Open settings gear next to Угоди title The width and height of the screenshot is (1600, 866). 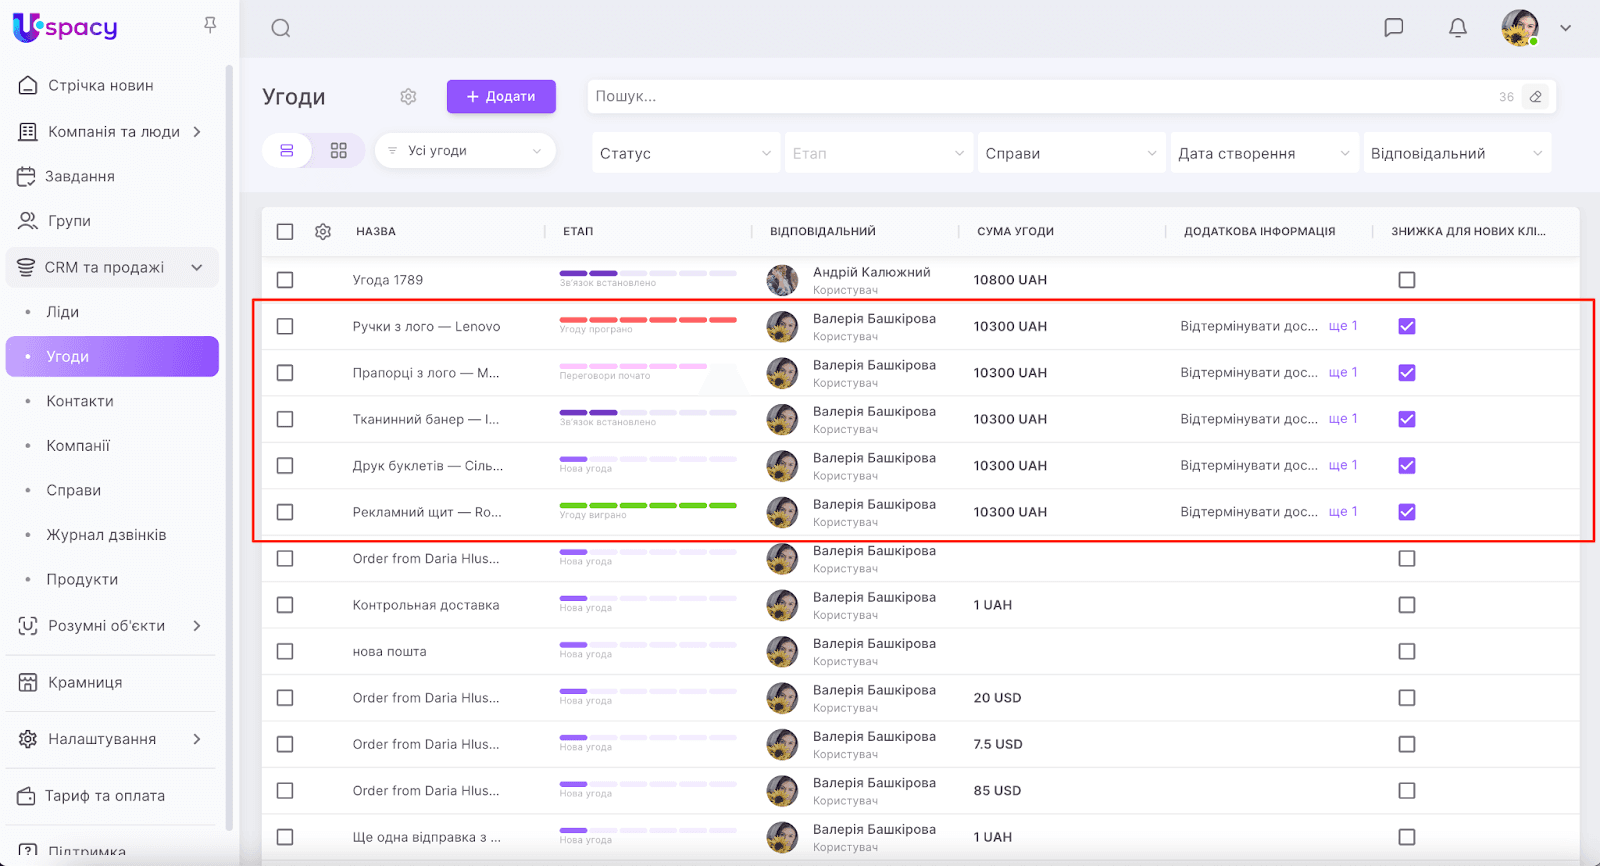(x=408, y=97)
